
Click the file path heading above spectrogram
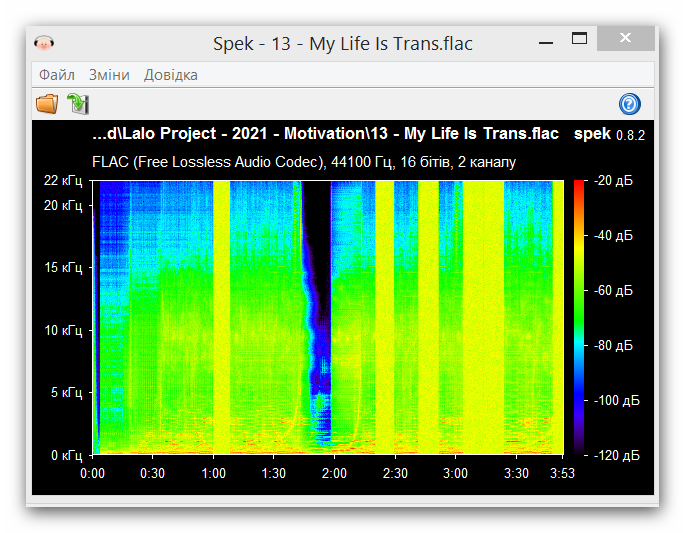324,134
